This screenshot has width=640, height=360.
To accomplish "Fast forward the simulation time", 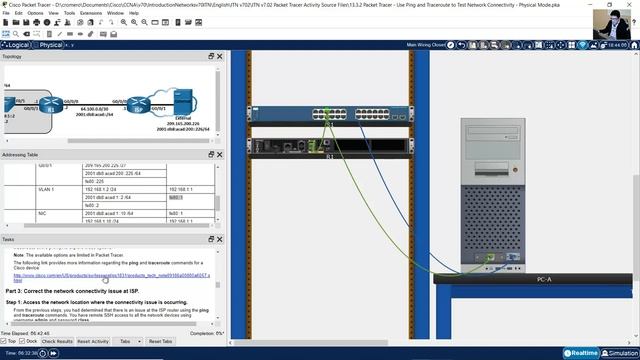I will [53, 353].
